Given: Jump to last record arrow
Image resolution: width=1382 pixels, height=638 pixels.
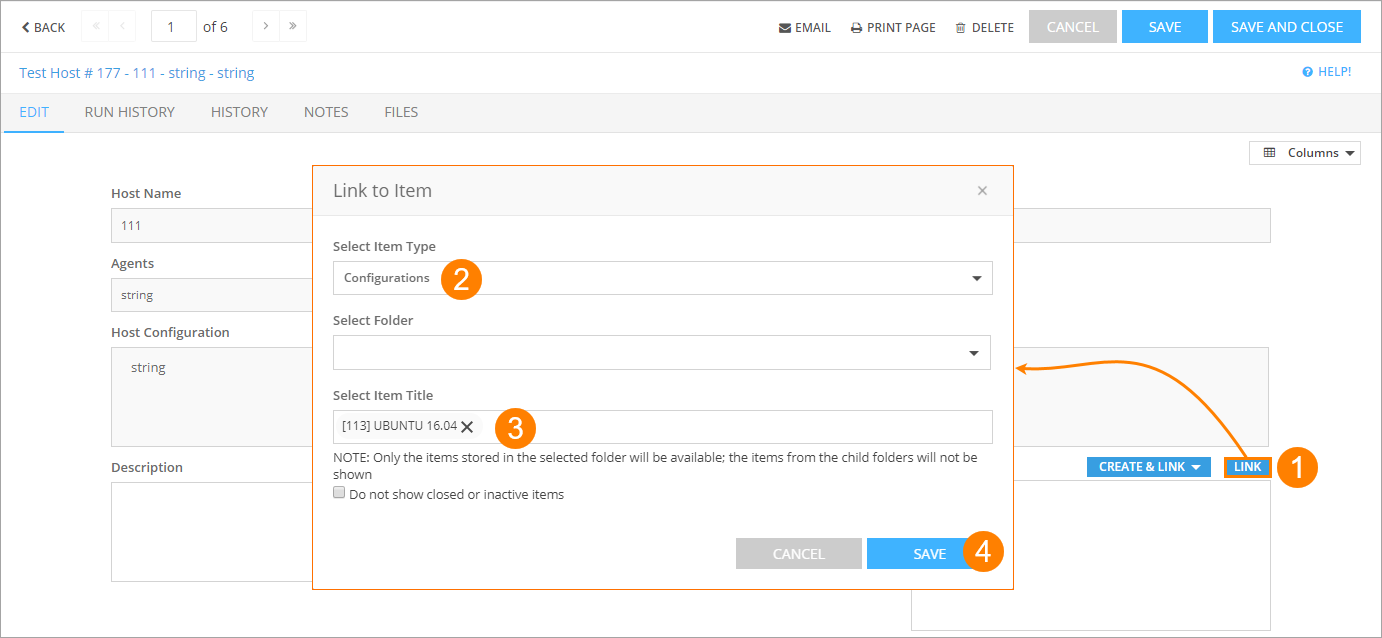Looking at the screenshot, I should pos(292,27).
